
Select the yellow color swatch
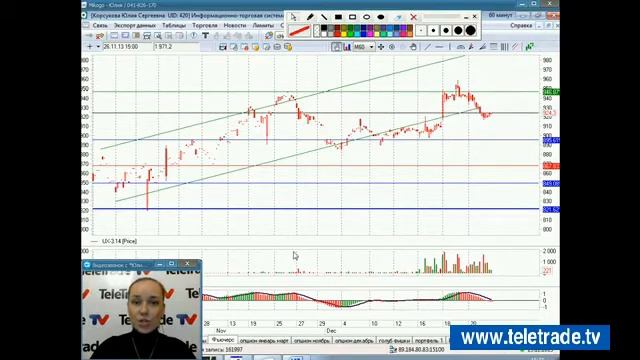tap(344, 34)
